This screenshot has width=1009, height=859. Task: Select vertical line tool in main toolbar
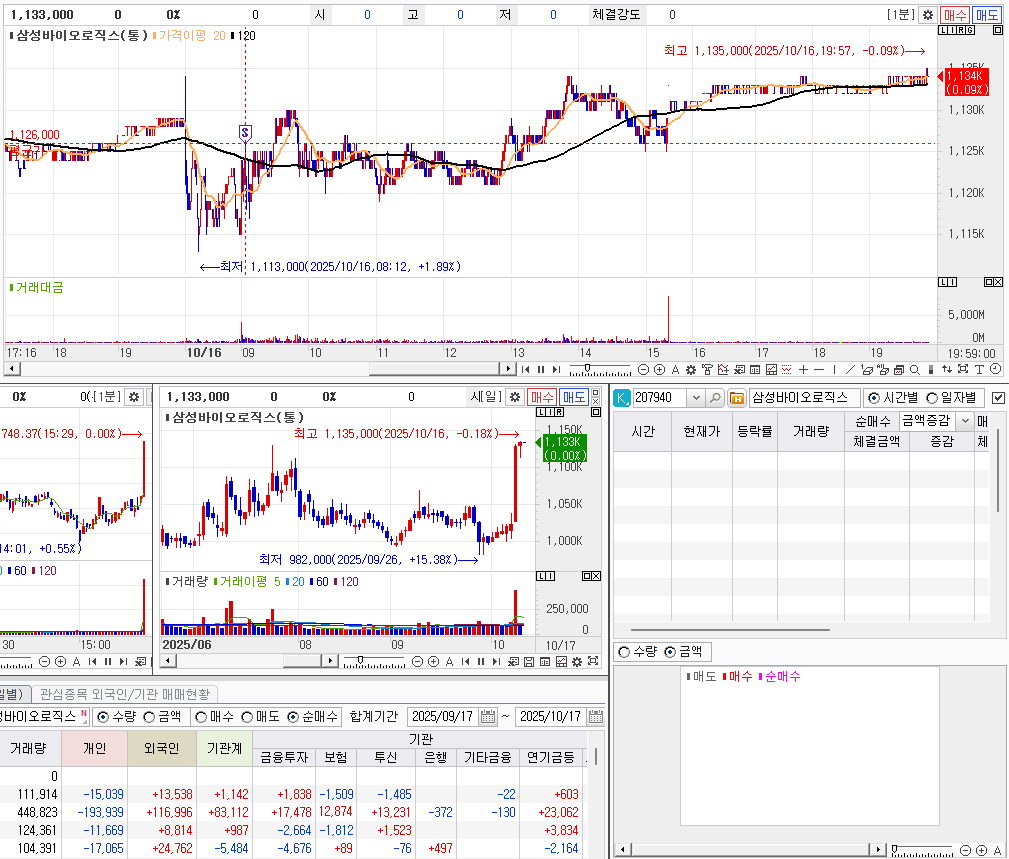point(835,369)
